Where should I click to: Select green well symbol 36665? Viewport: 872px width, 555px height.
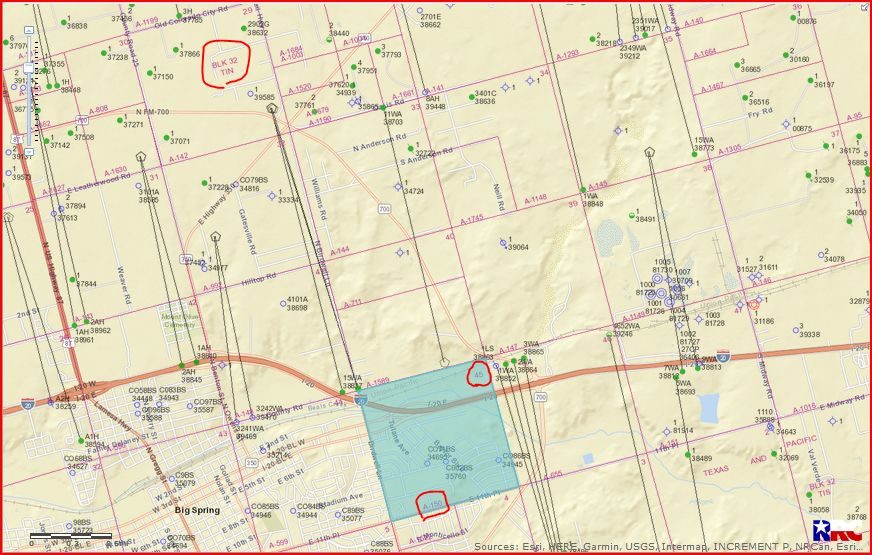coord(737,65)
